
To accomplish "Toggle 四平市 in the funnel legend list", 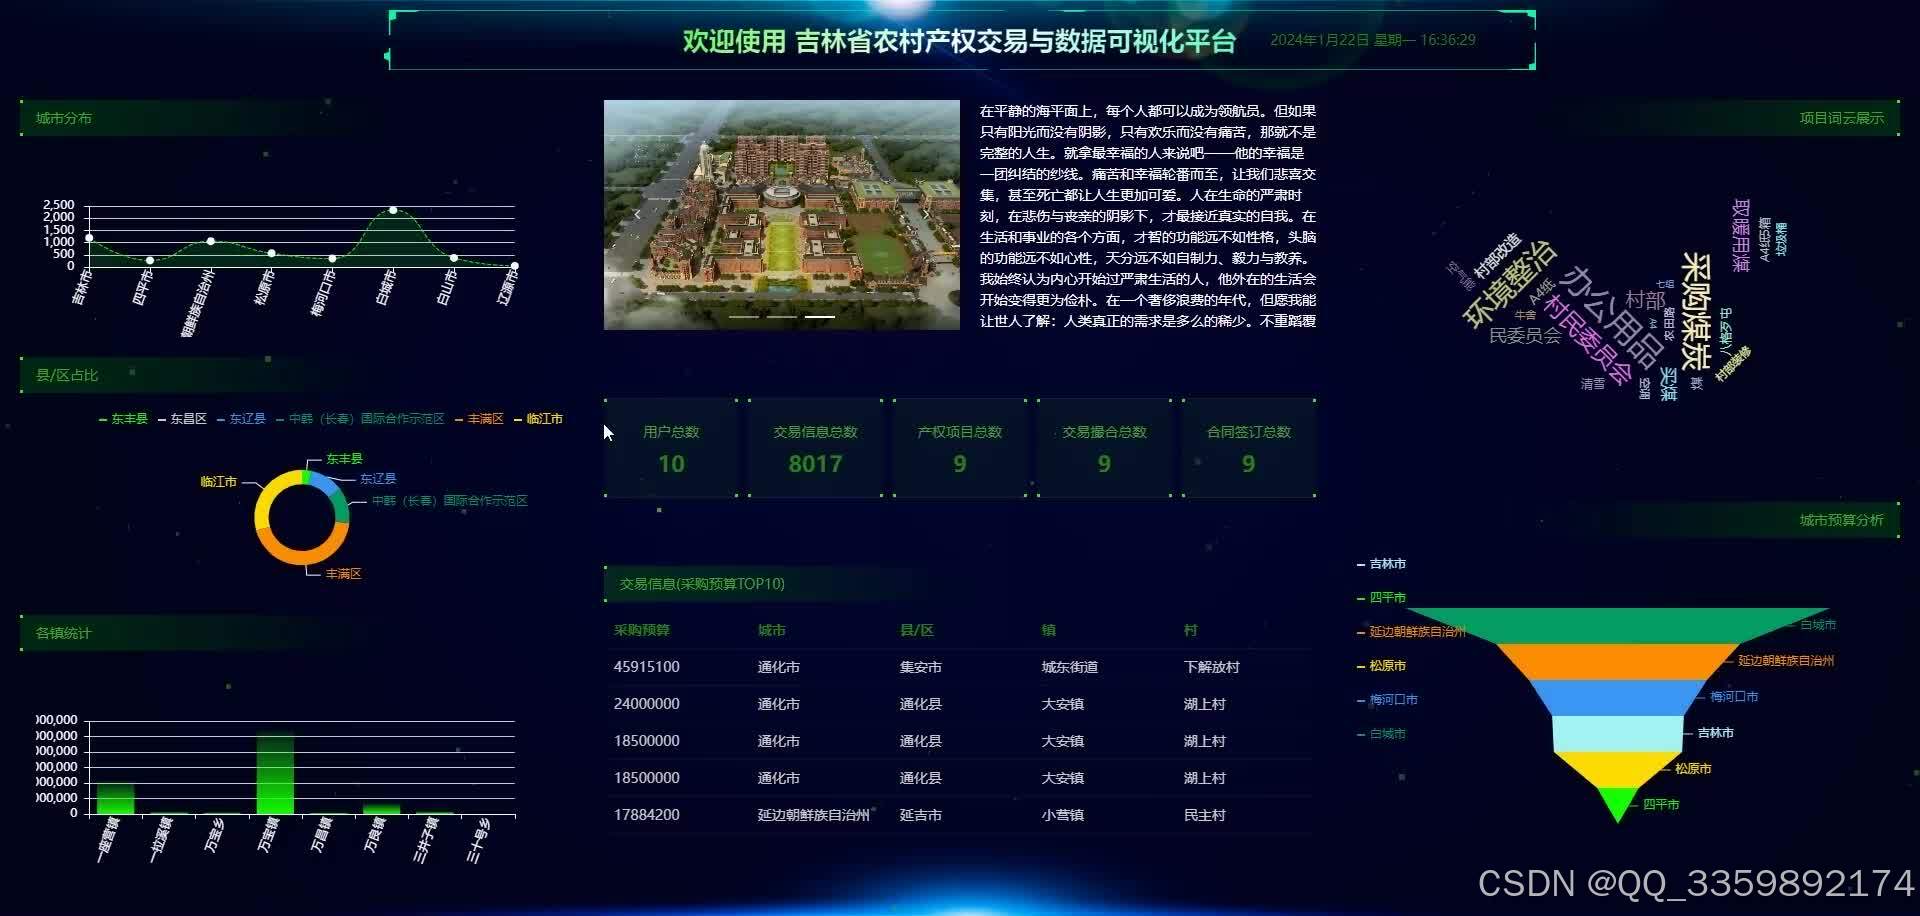I will [x=1381, y=598].
